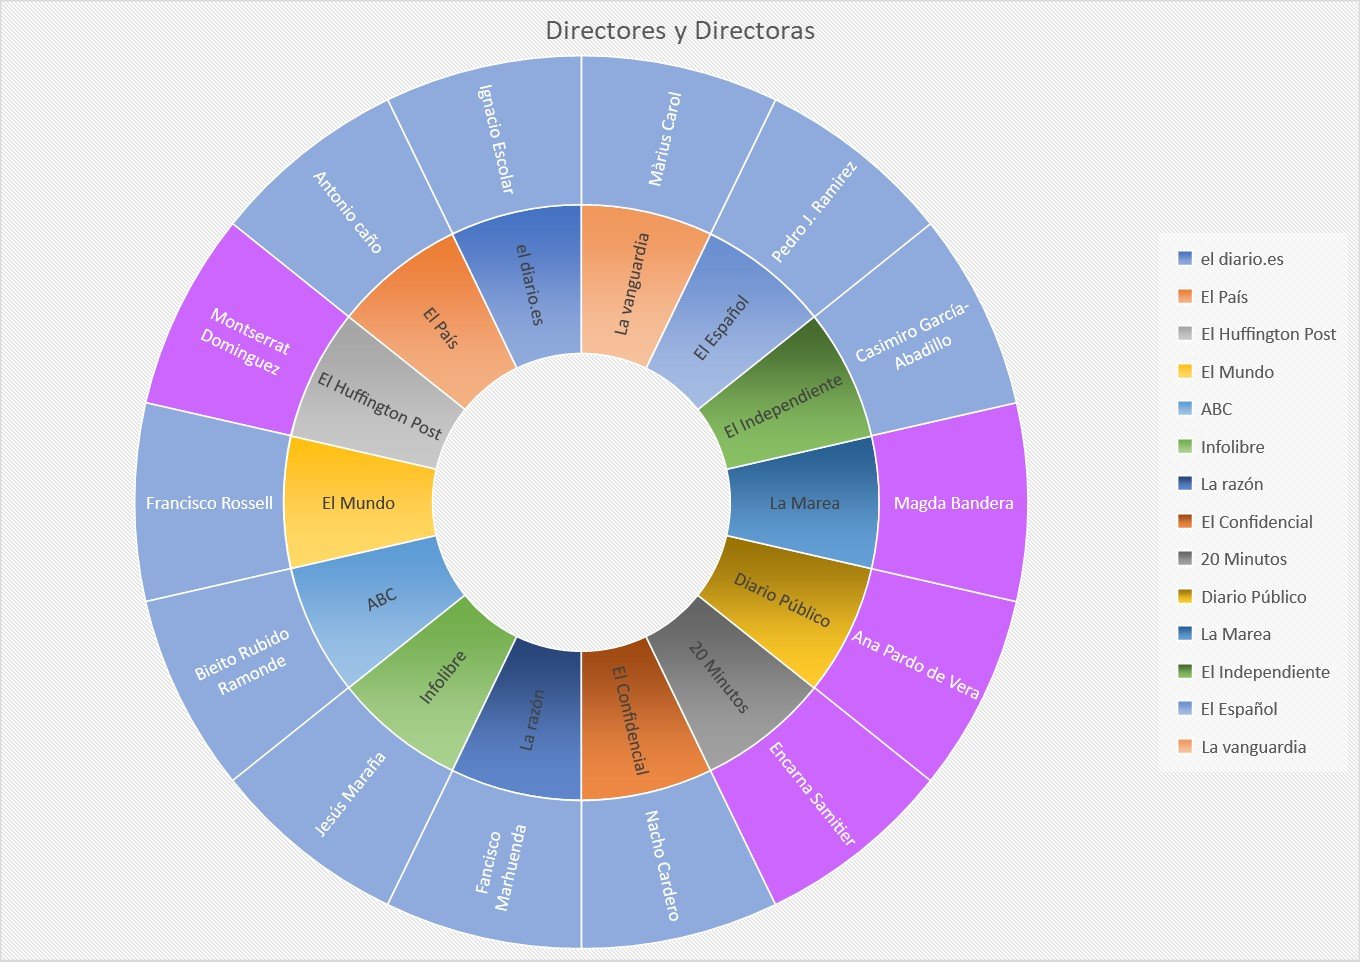Viewport: 1360px width, 962px height.
Task: Select legend text Diario Público
Action: 1253,596
